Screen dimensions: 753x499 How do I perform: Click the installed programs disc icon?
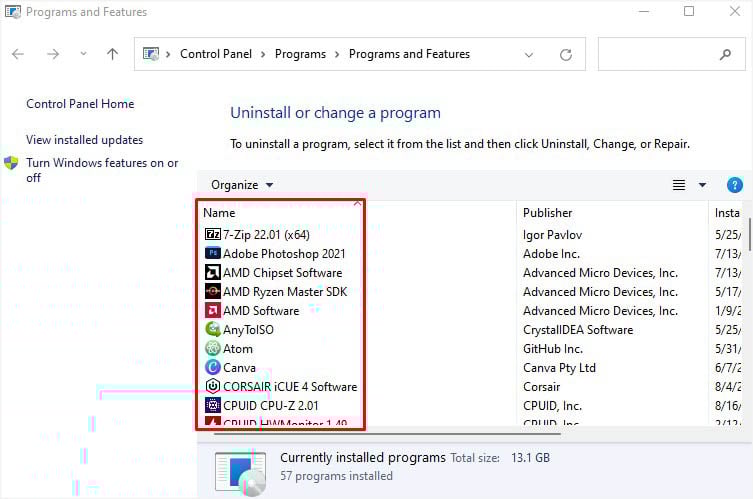[x=241, y=474]
